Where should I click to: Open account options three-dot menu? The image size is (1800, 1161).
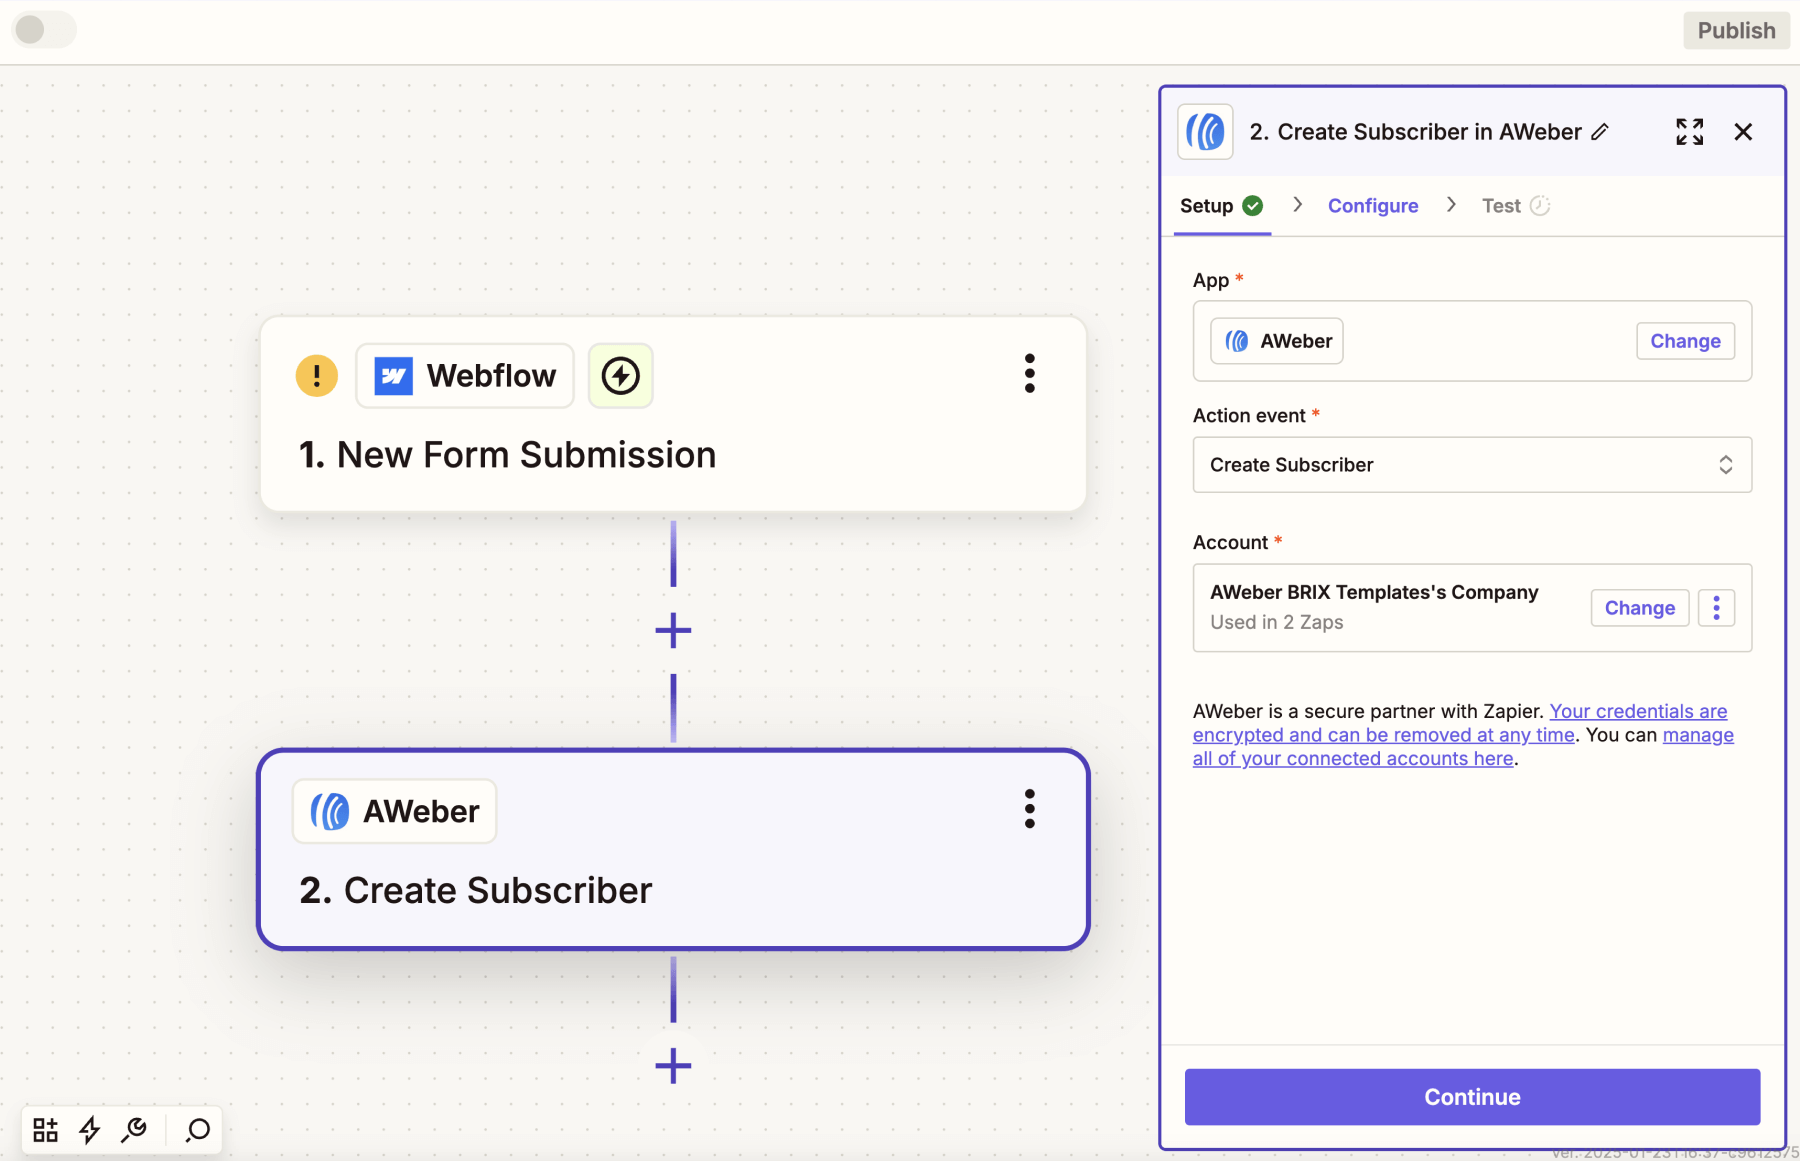click(x=1716, y=608)
